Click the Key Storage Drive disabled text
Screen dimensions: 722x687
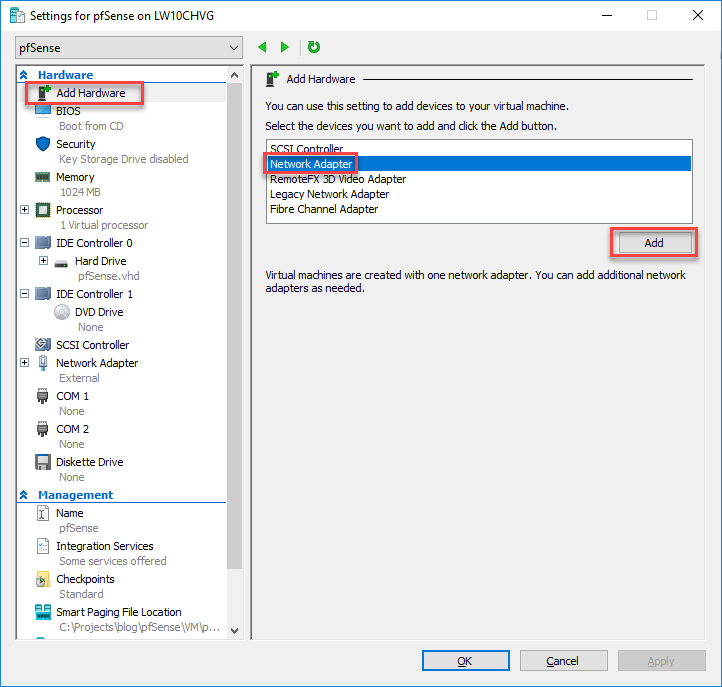pyautogui.click(x=123, y=159)
